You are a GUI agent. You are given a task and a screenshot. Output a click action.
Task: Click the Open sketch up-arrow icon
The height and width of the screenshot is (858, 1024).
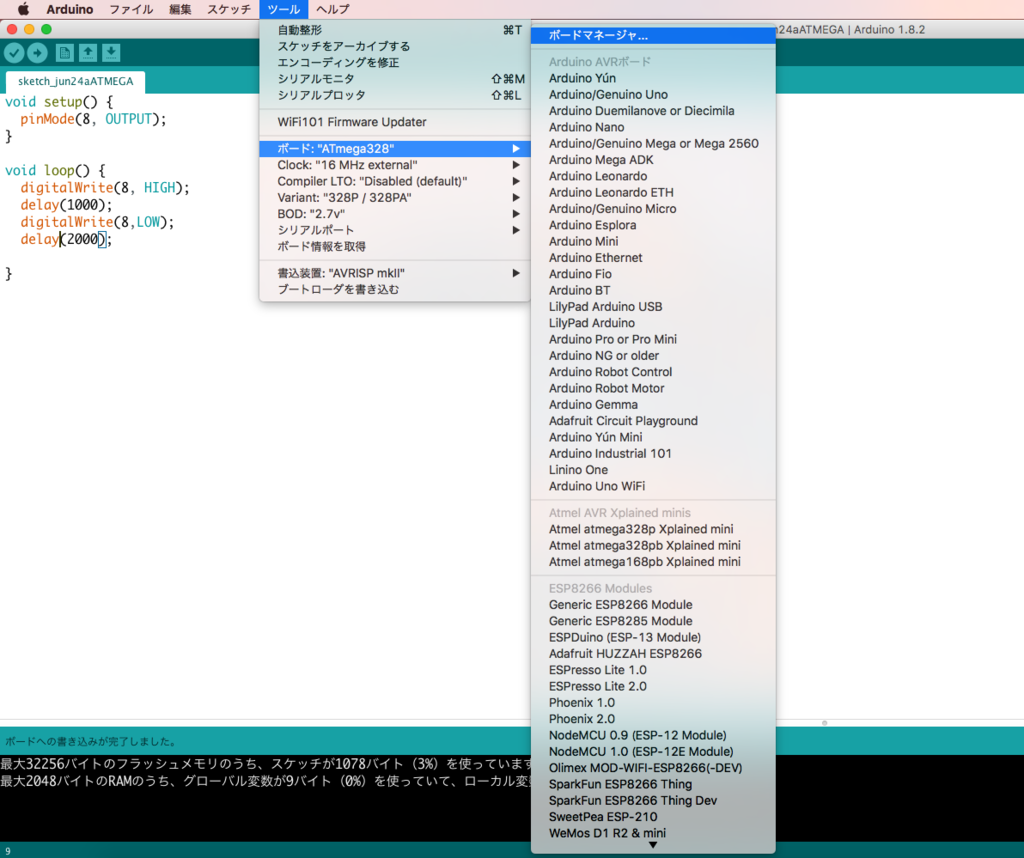[88, 53]
